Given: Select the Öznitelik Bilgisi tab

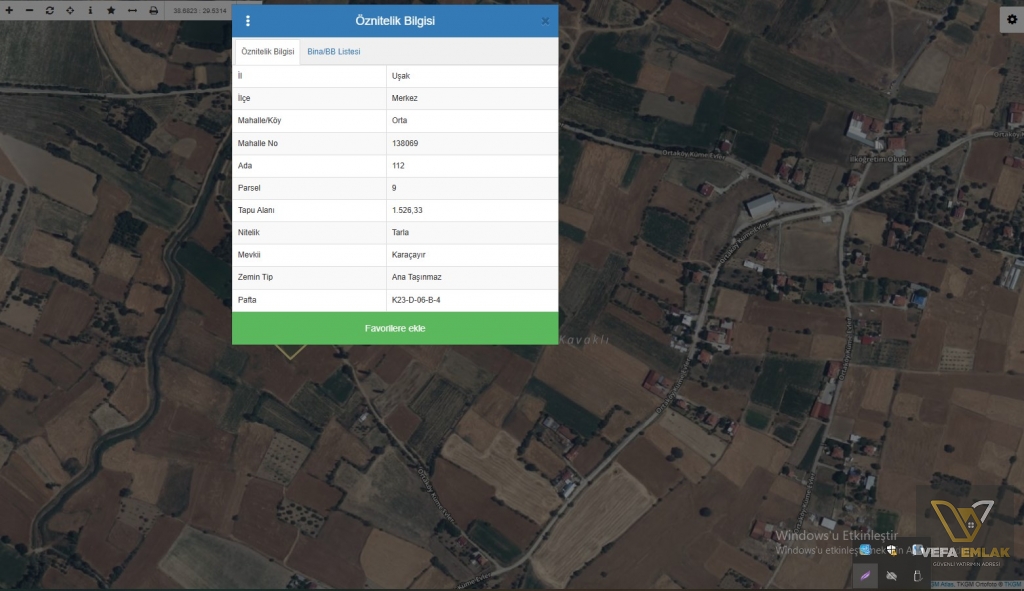Looking at the screenshot, I should [267, 51].
